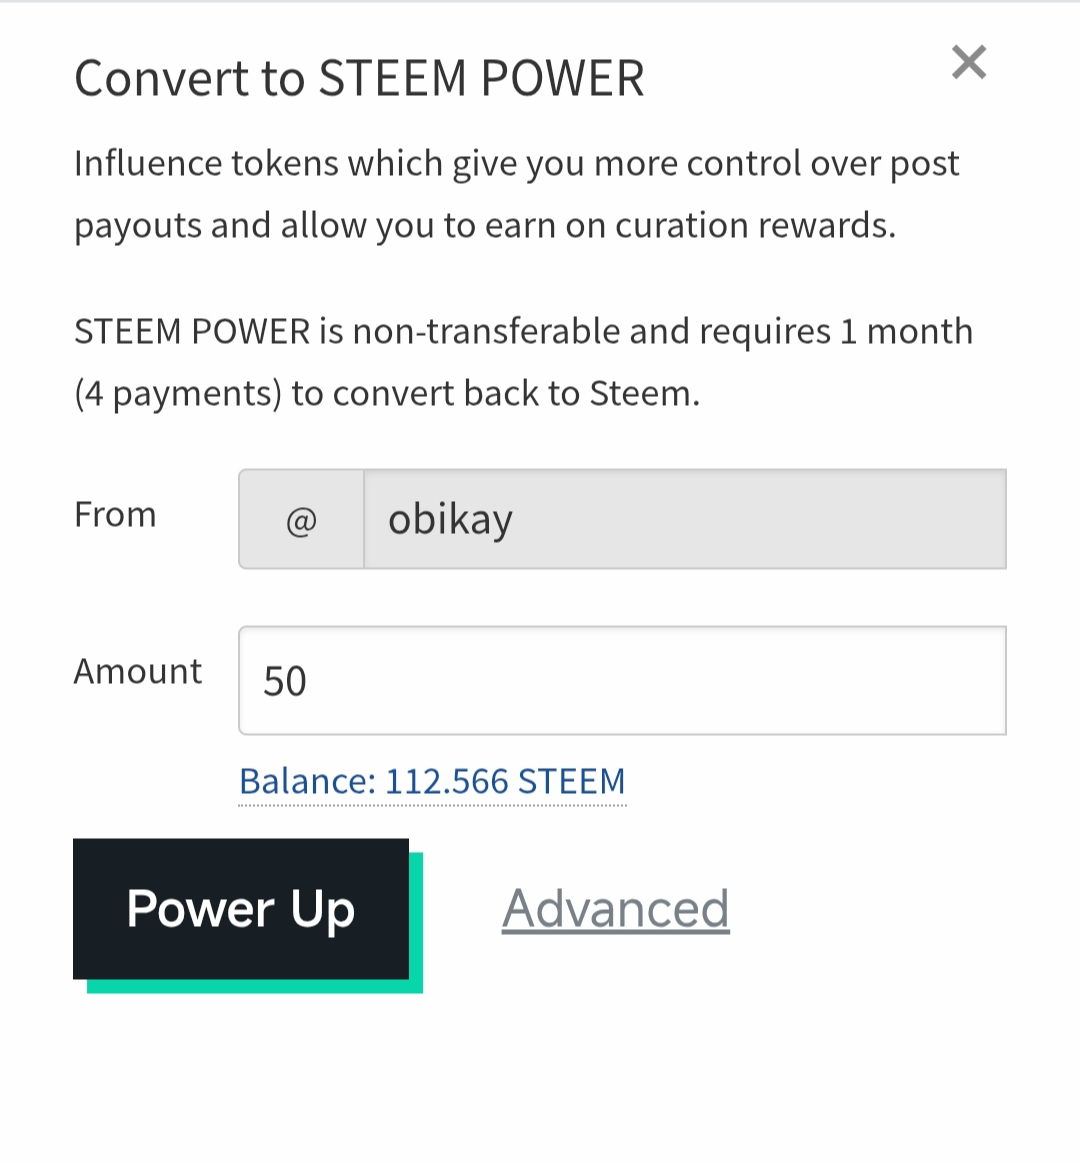Expand the Advanced power up options
Screen dimensions: 1080x1163
tap(615, 909)
